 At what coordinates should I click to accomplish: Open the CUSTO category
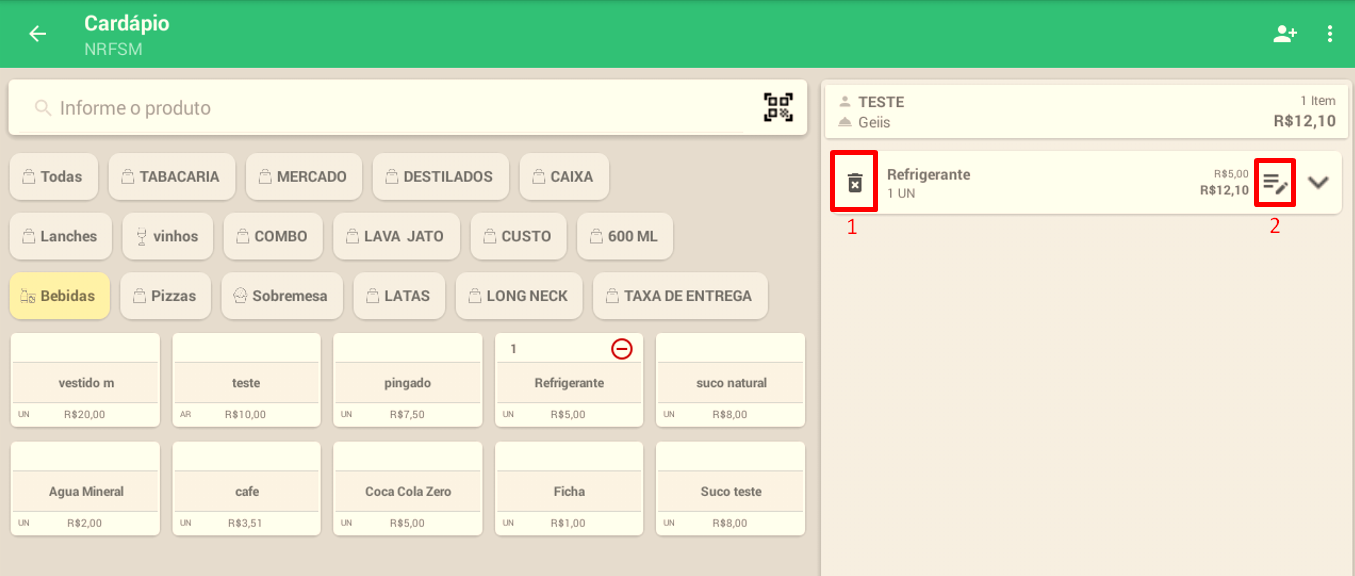point(519,236)
